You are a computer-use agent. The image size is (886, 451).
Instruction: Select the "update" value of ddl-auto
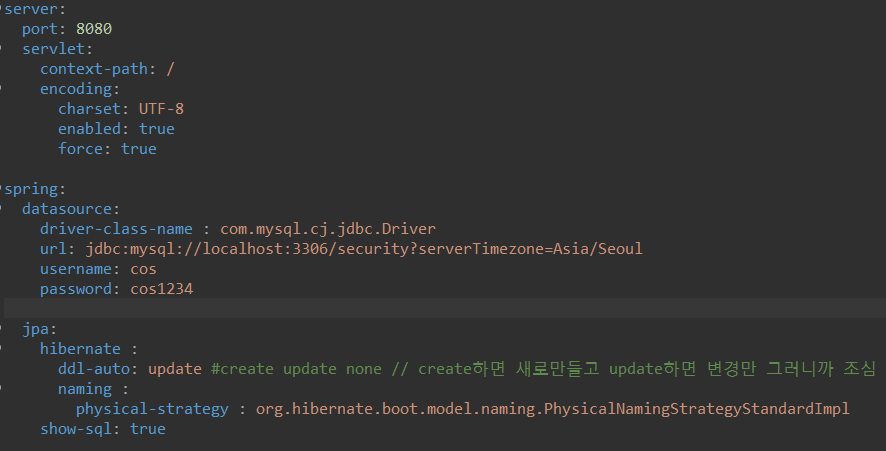point(175,369)
